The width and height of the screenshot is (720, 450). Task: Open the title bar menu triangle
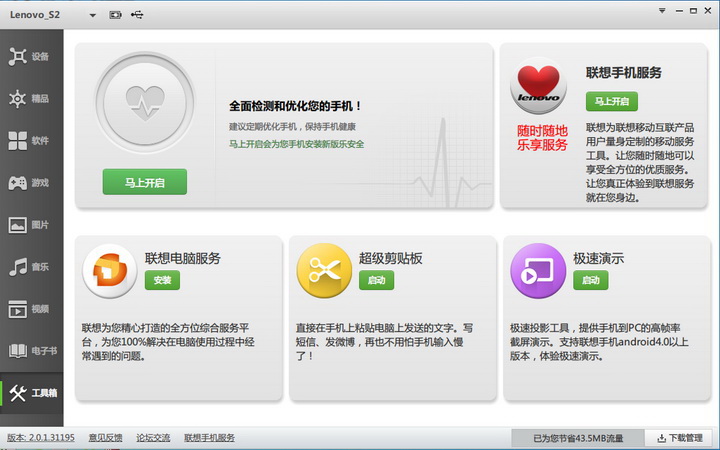click(x=662, y=11)
